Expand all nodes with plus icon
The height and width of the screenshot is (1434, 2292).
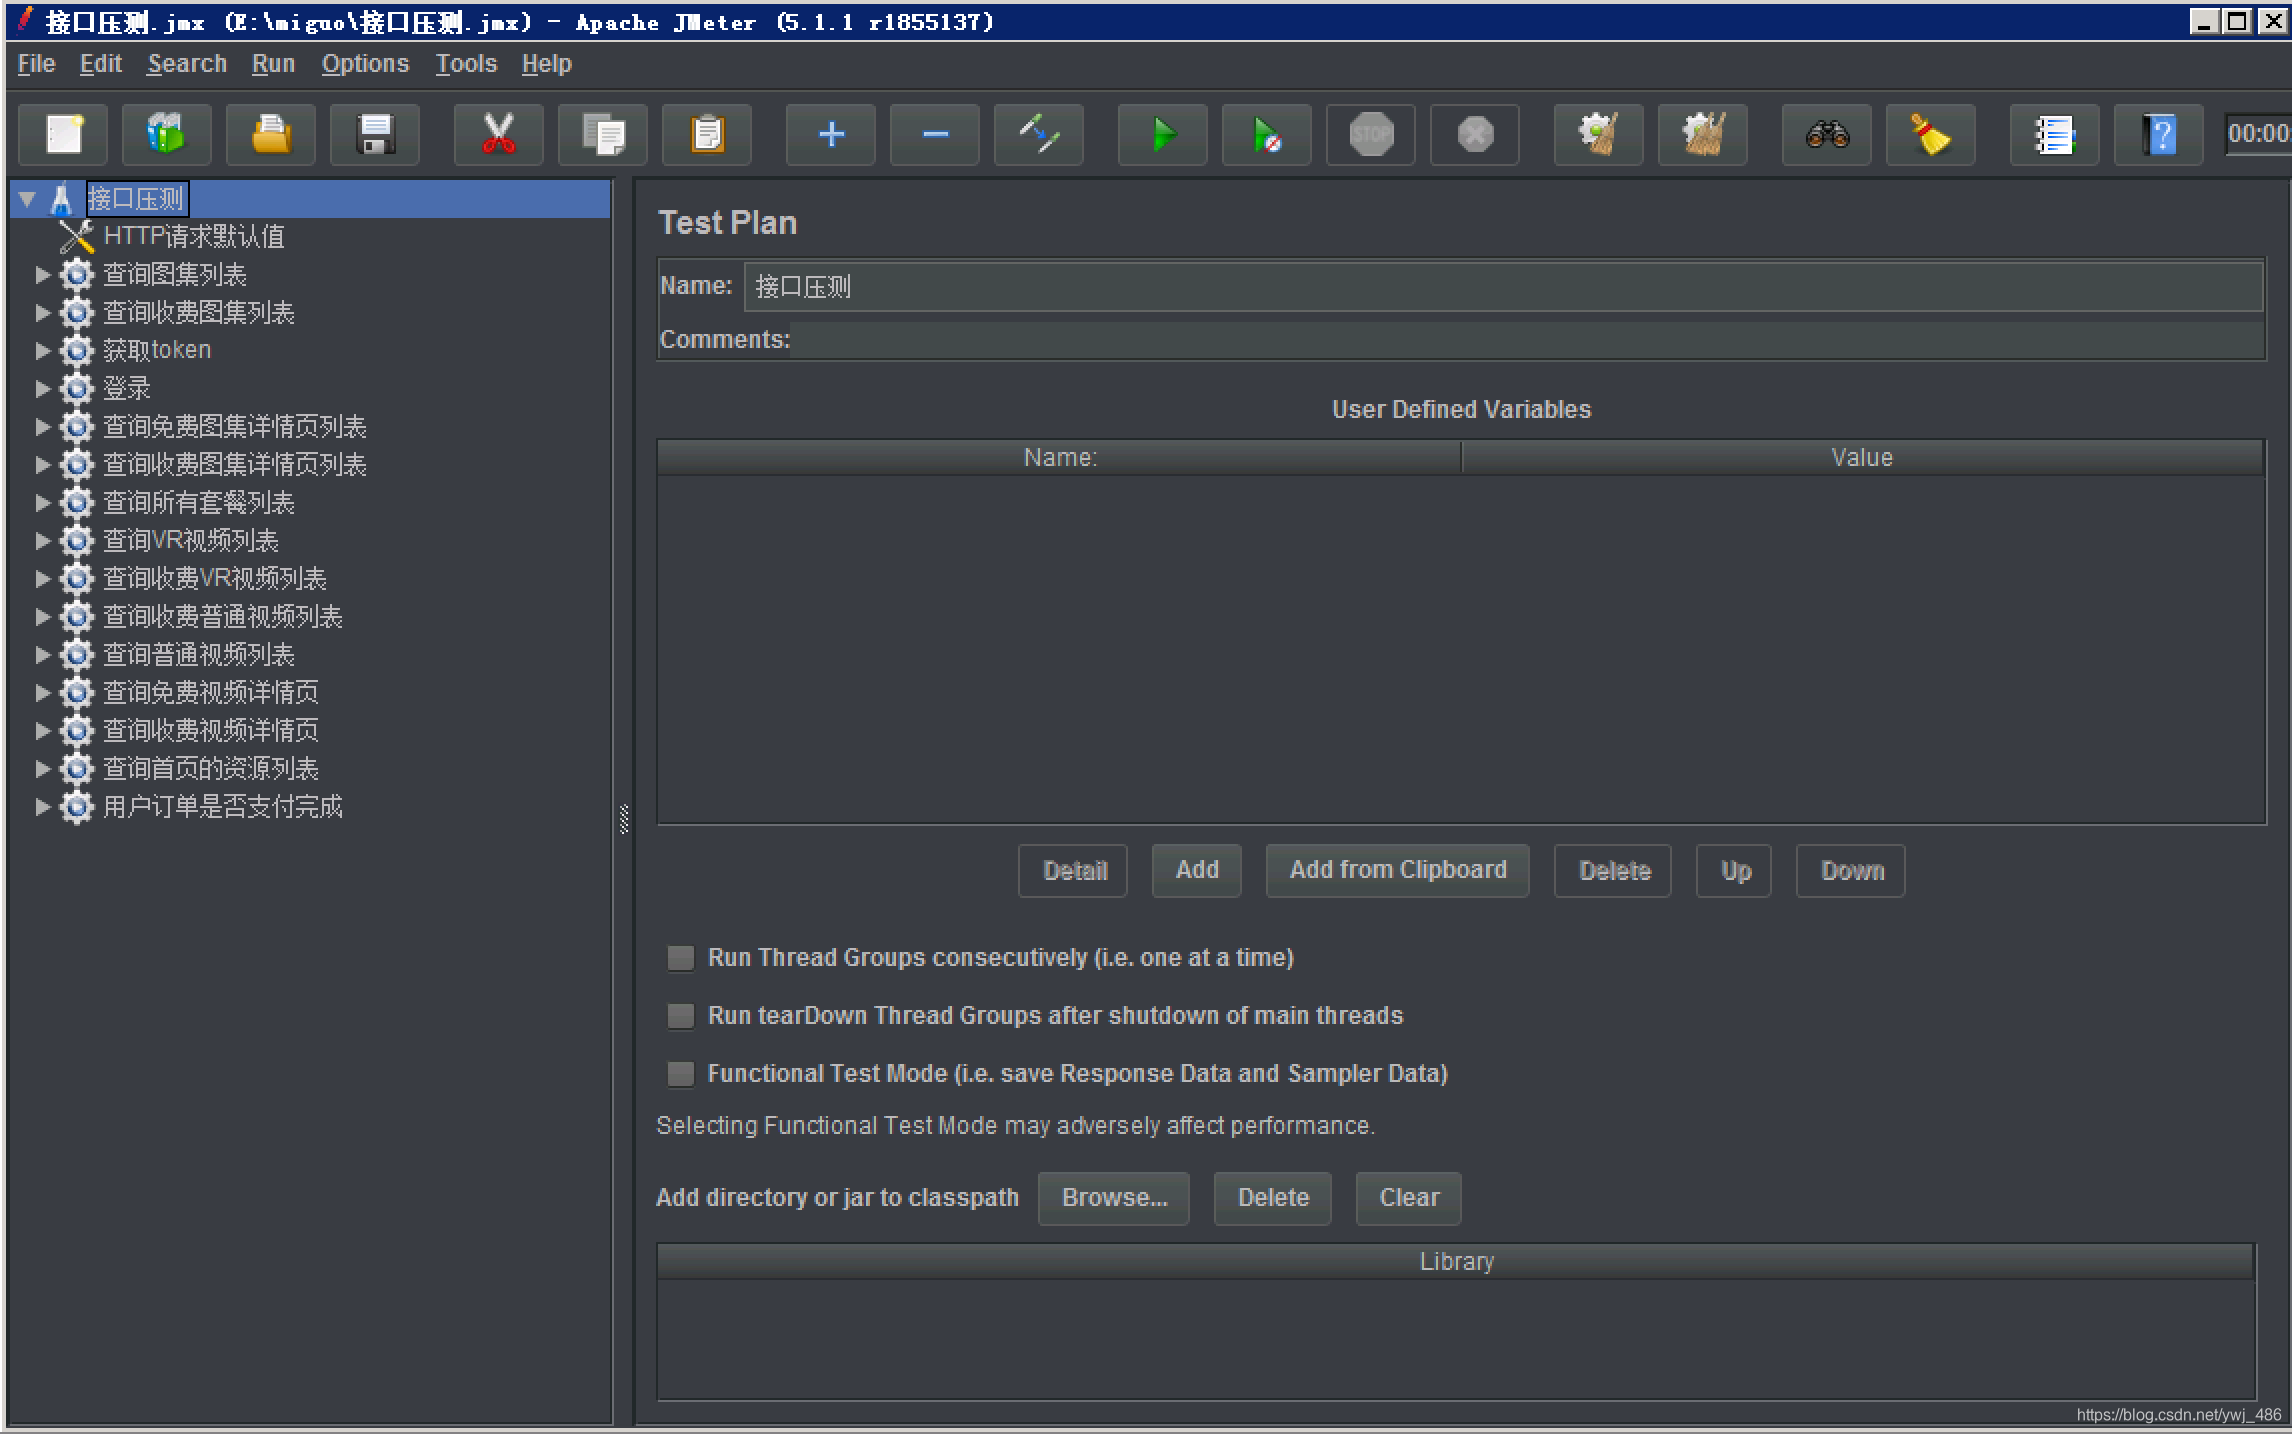tap(831, 134)
